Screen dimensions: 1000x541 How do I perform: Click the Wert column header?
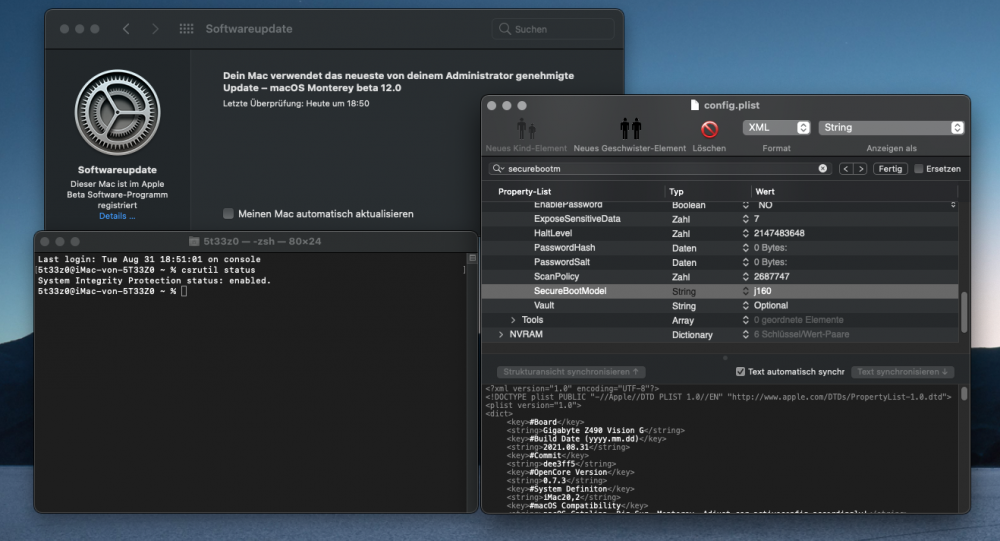(765, 191)
